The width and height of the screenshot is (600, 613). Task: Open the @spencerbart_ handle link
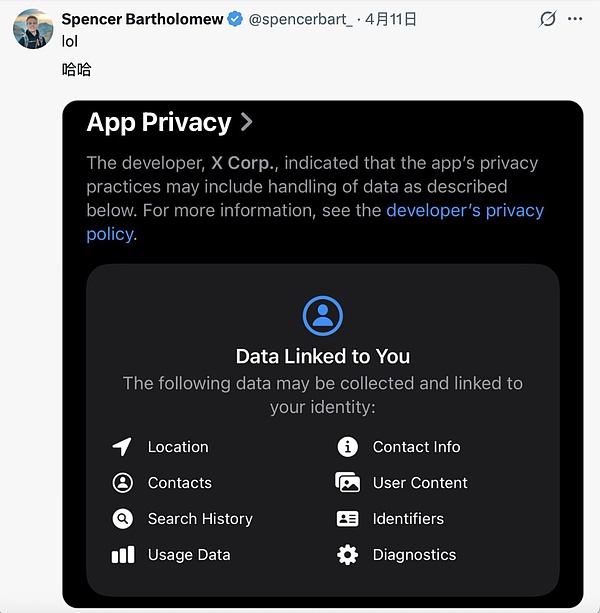(x=300, y=19)
